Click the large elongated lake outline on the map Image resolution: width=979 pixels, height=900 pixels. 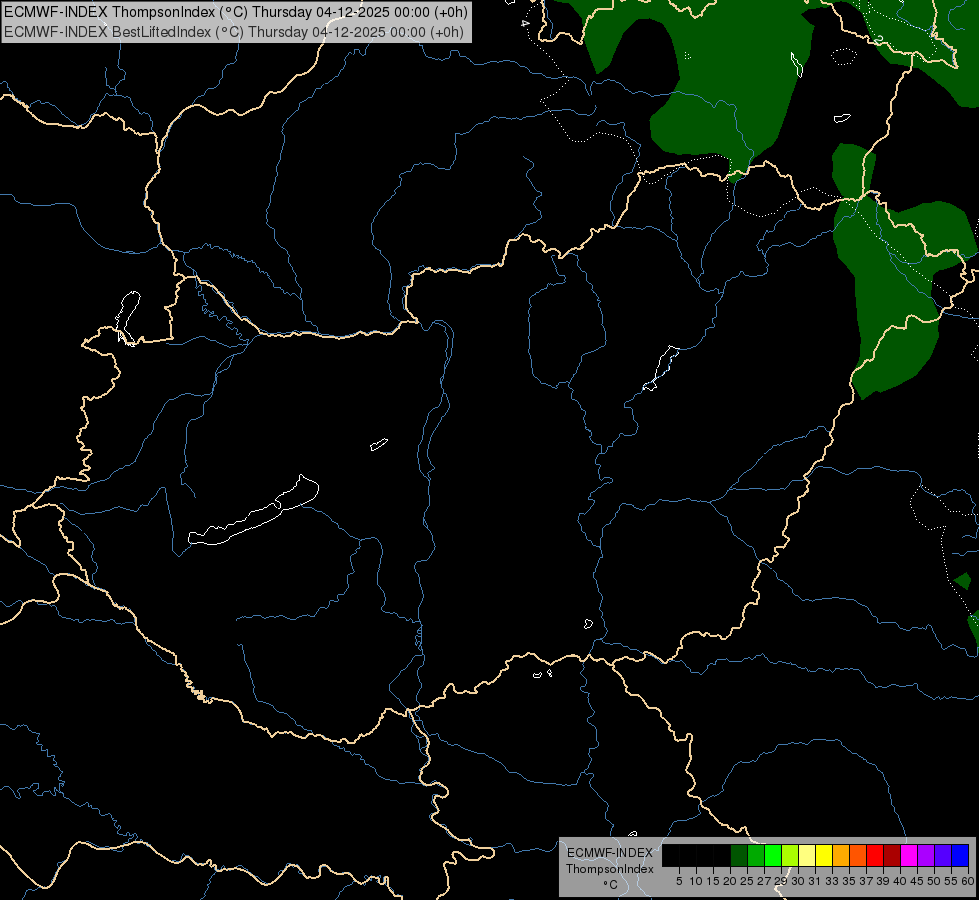[254, 518]
